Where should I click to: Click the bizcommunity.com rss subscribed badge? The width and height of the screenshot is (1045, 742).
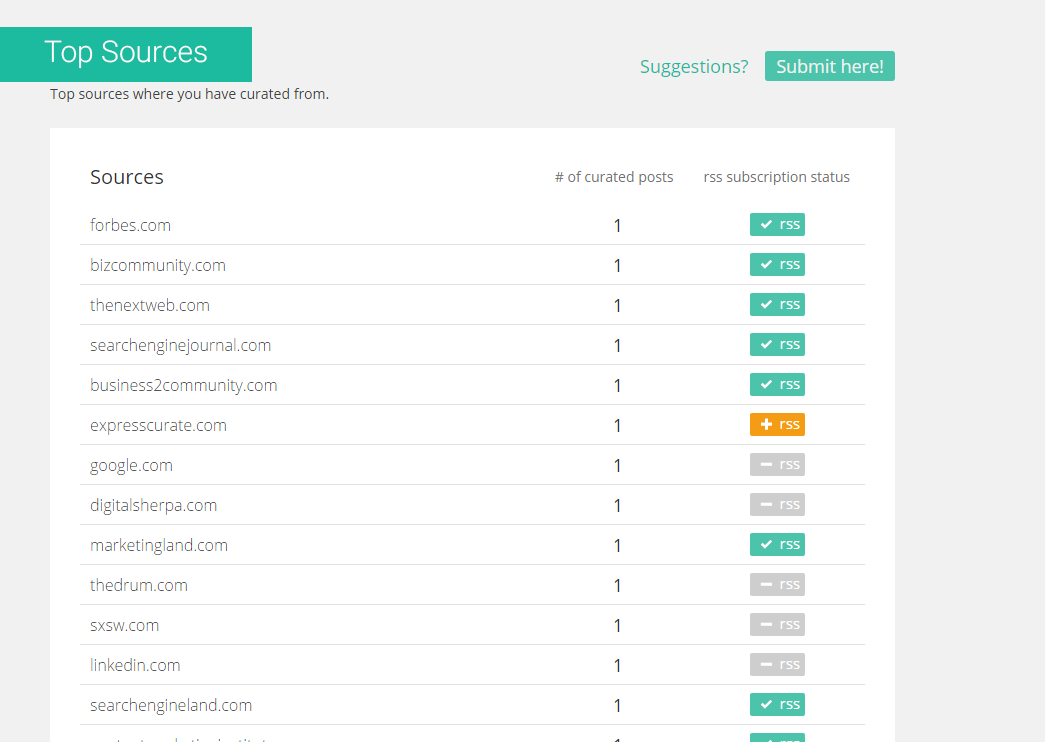tap(777, 265)
